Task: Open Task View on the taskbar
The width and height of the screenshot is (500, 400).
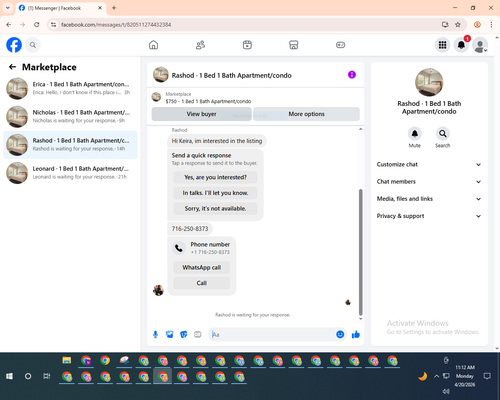Action: 47,376
